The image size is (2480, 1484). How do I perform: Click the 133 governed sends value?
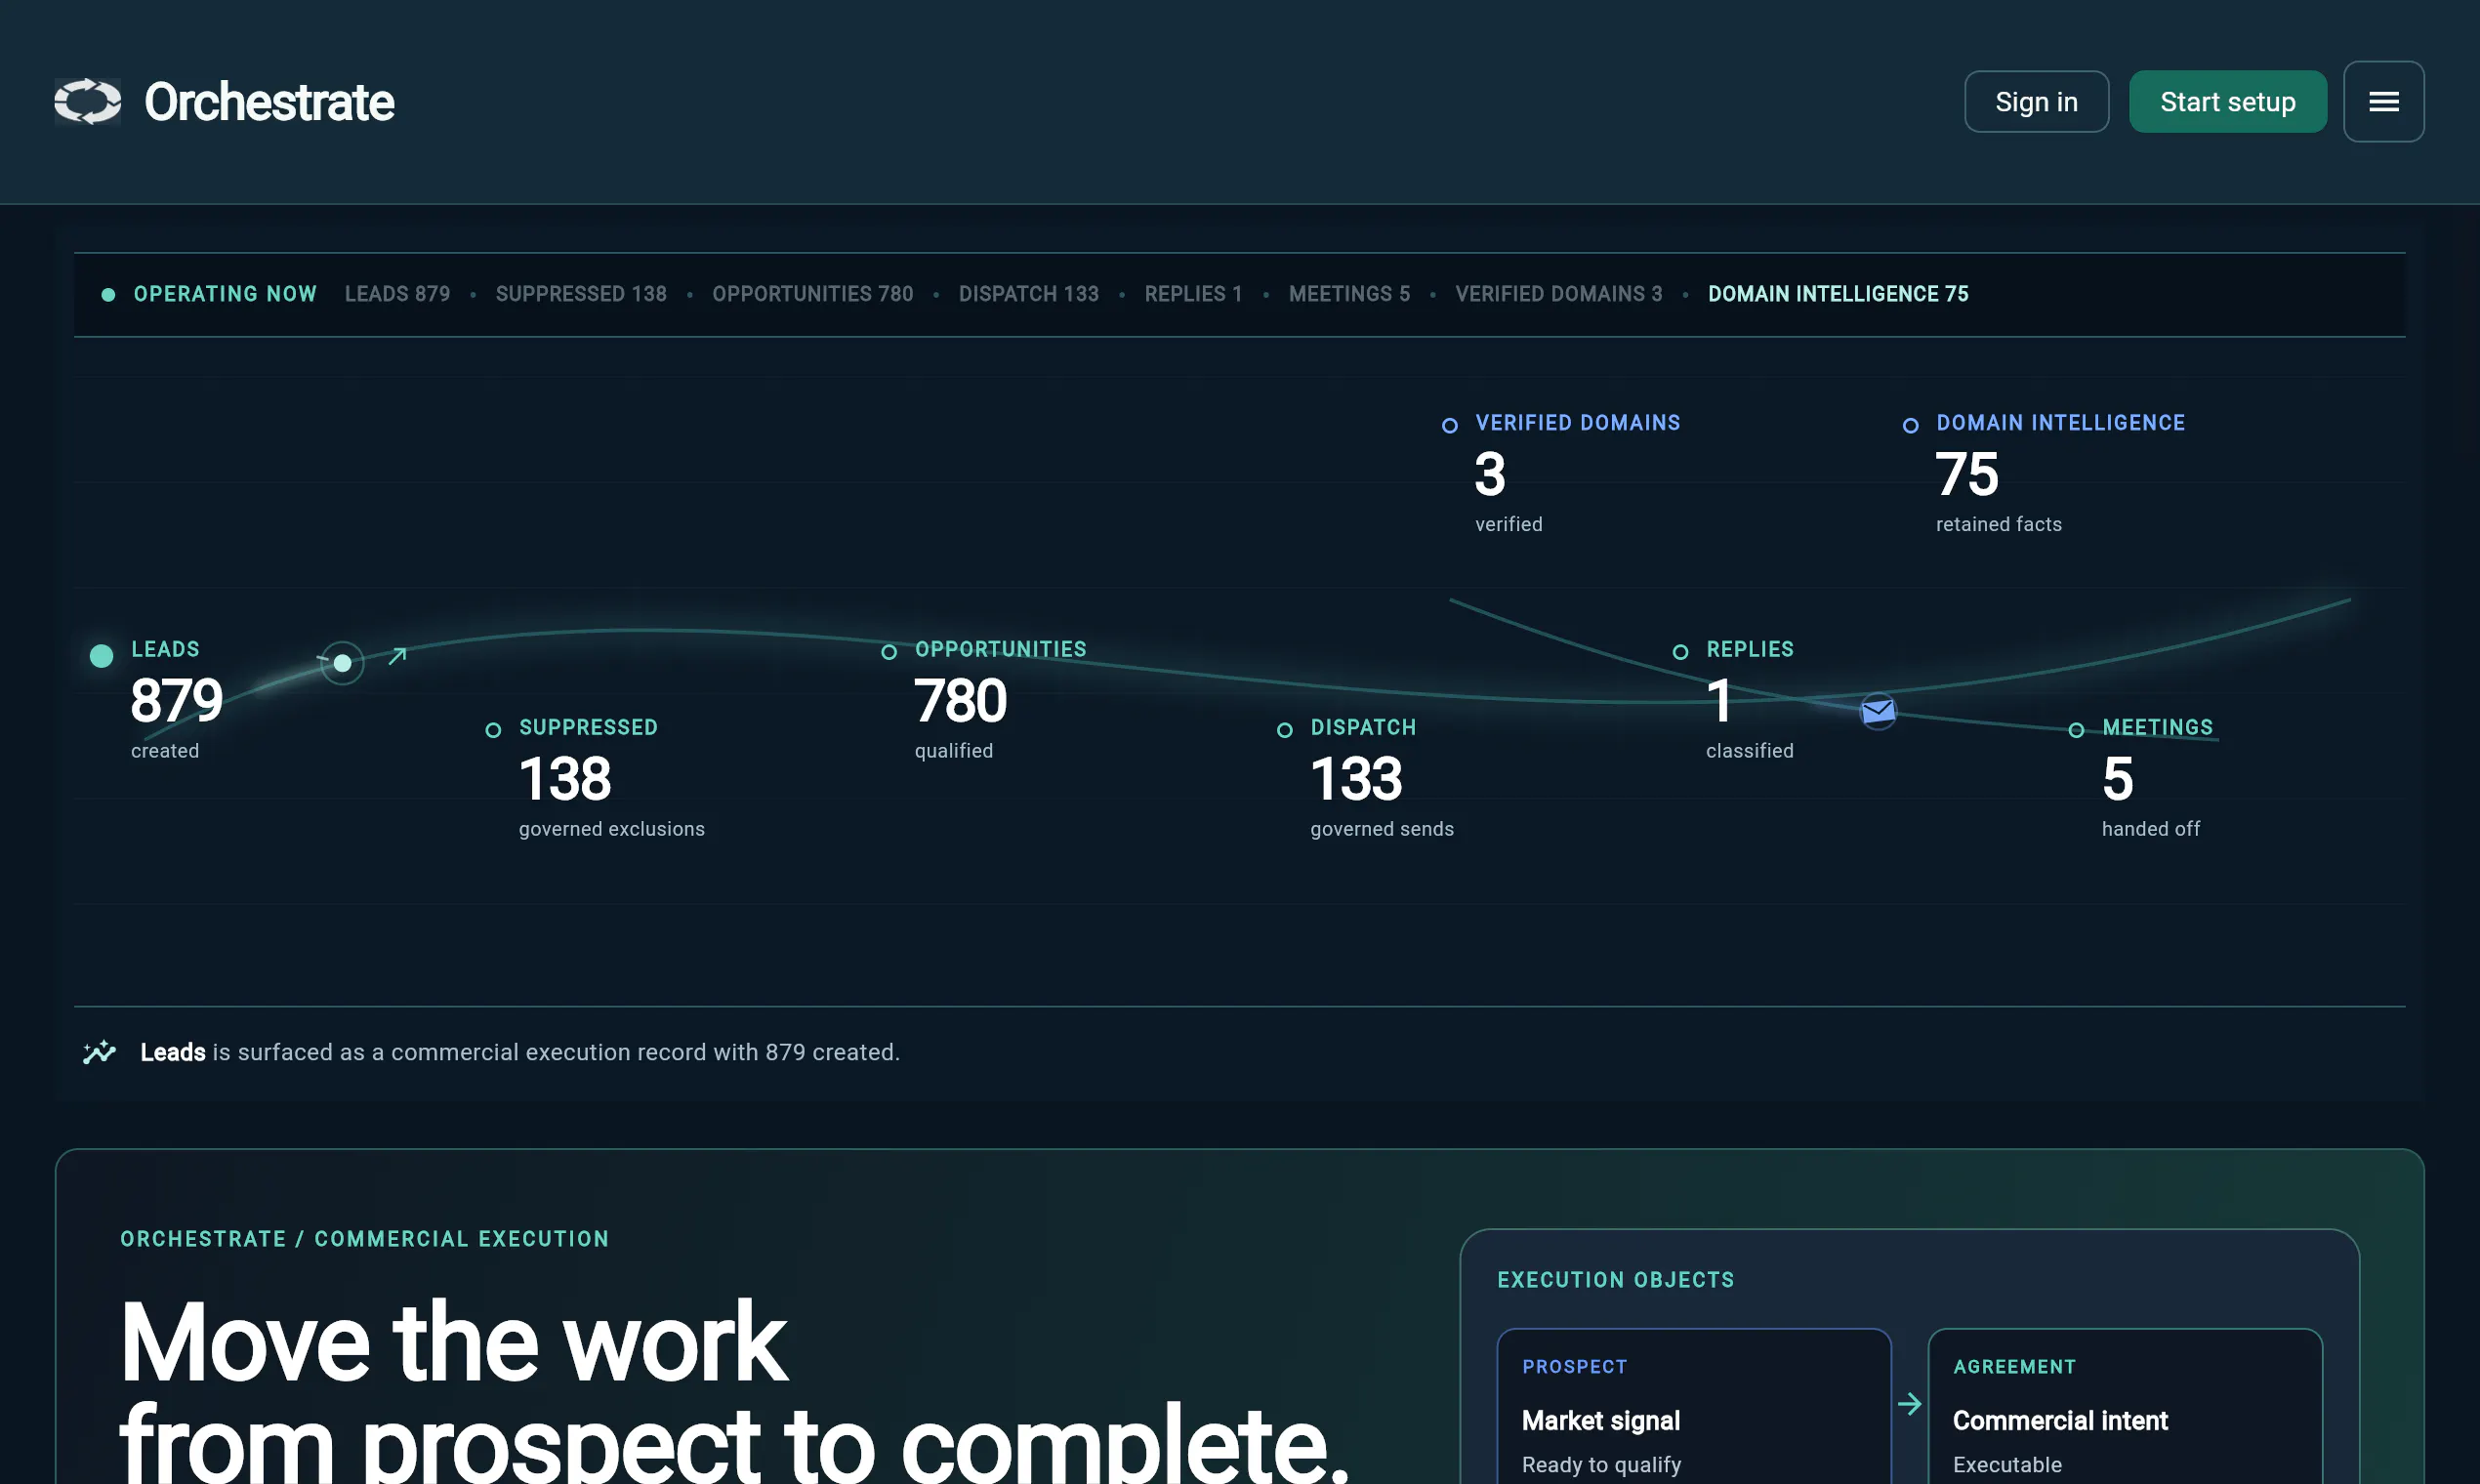pyautogui.click(x=1356, y=778)
